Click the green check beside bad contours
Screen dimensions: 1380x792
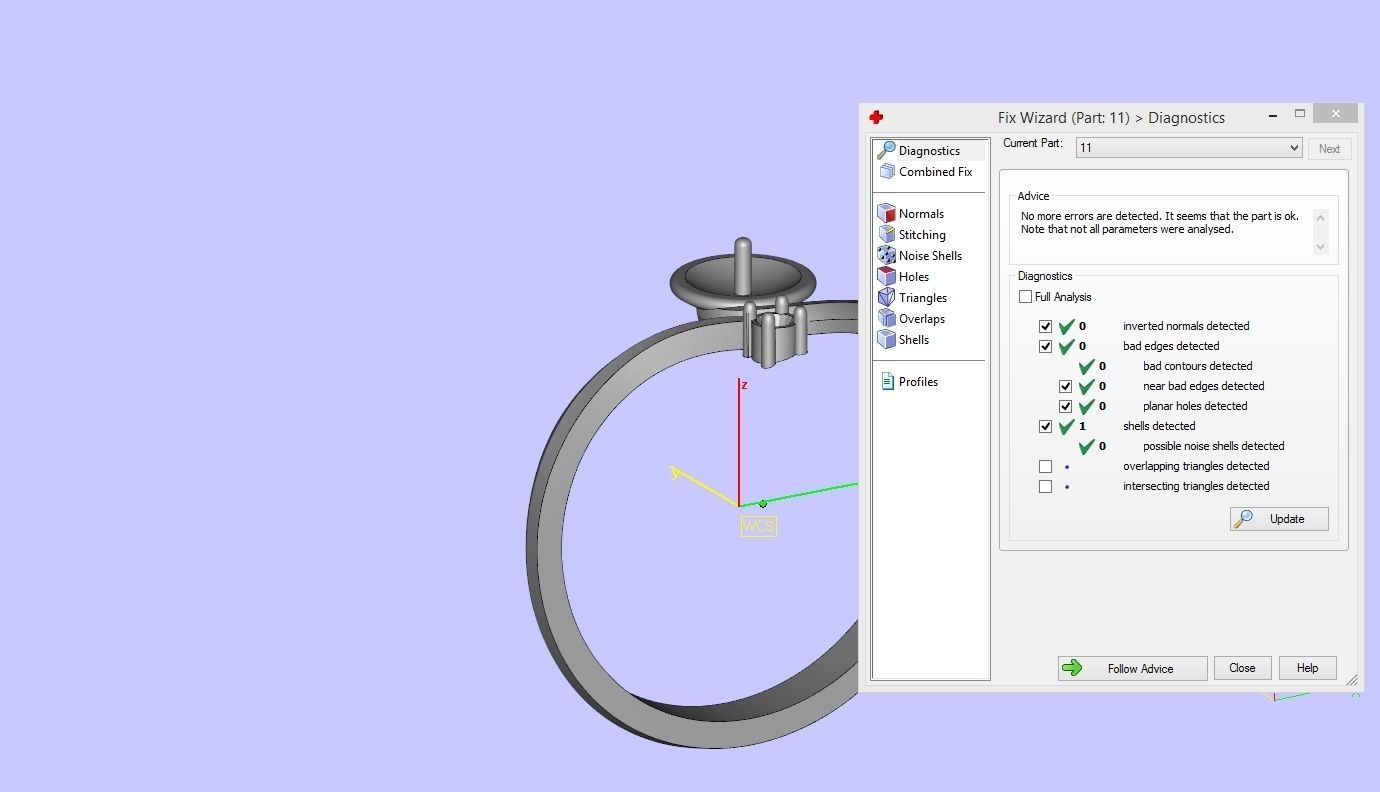pyautogui.click(x=1087, y=366)
